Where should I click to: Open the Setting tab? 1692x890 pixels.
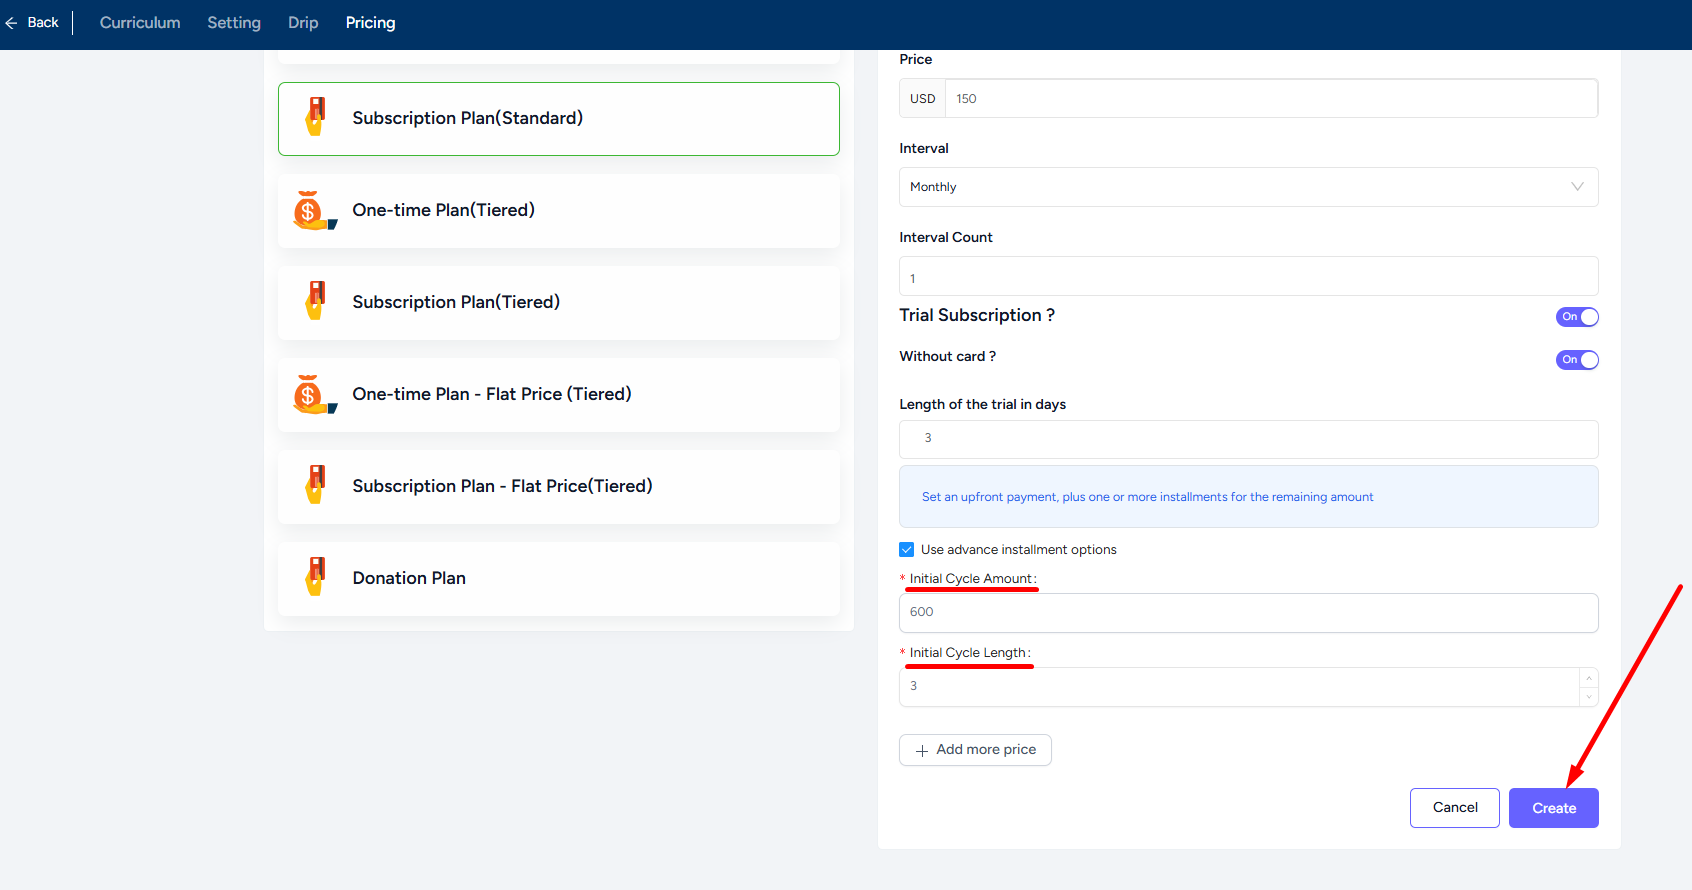pos(234,23)
